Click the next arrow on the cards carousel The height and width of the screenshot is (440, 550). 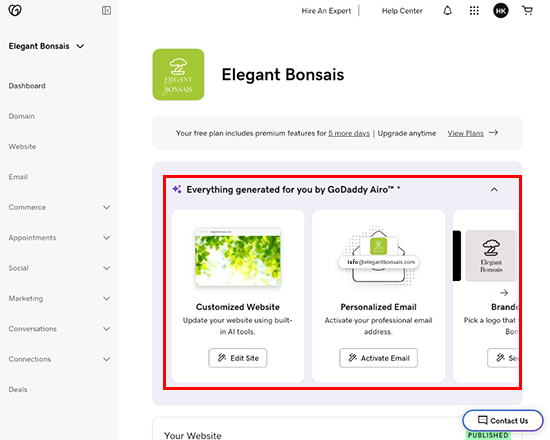[x=504, y=293]
